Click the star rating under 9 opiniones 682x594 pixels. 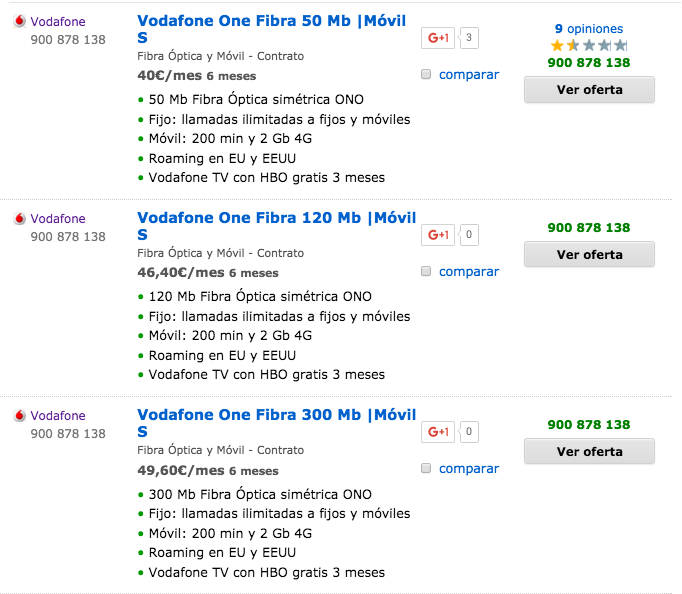(x=589, y=46)
